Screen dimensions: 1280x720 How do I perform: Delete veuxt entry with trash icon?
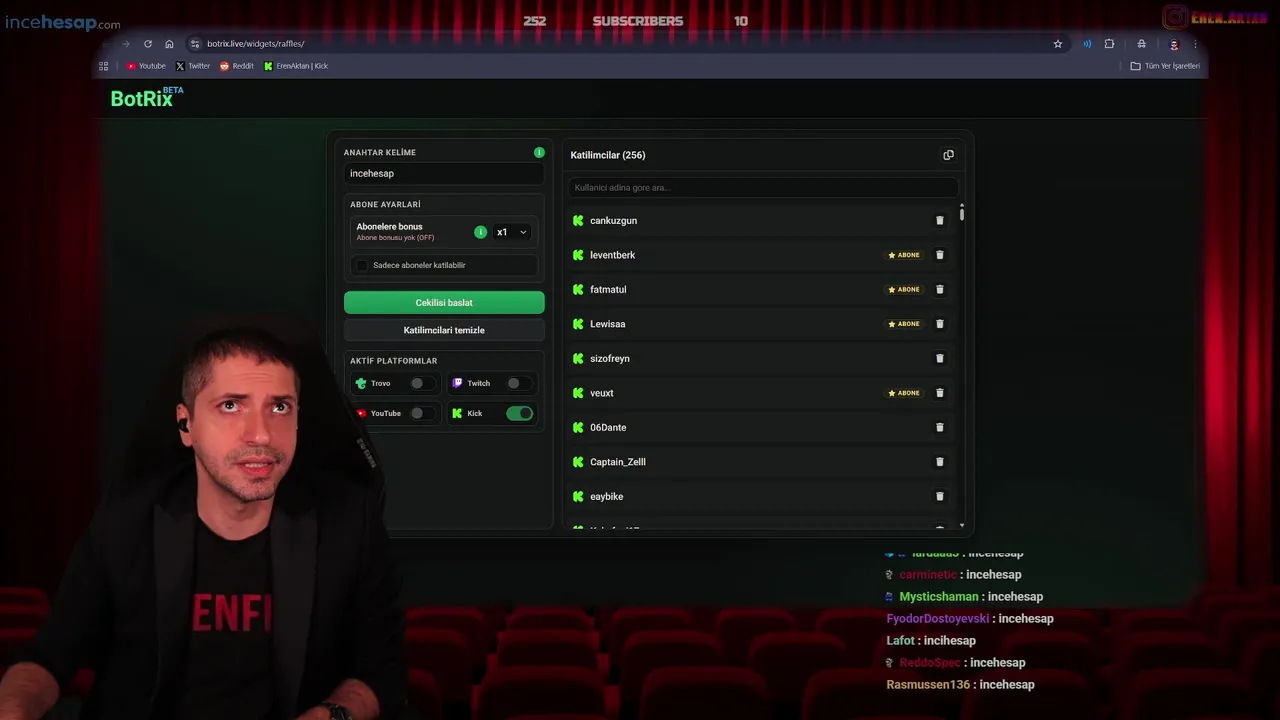tap(939, 393)
